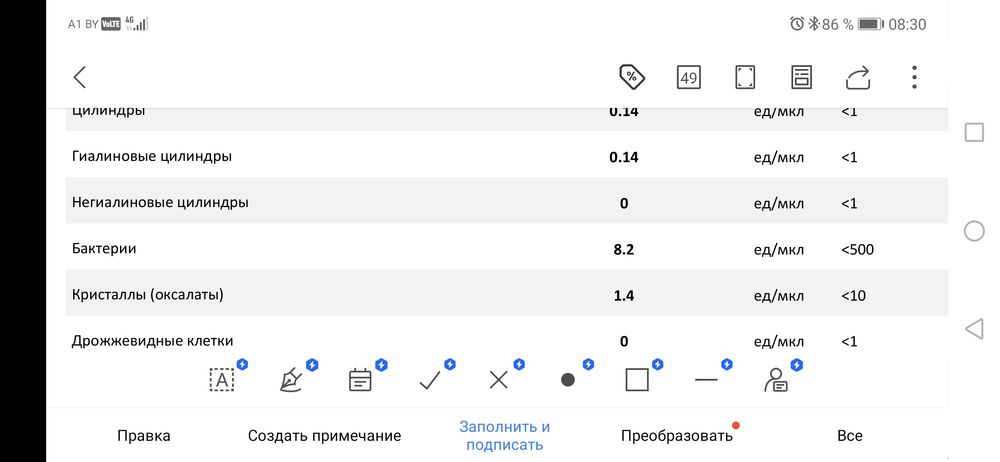Open the discount tag offer icon
The image size is (1000, 462).
pyautogui.click(x=632, y=77)
